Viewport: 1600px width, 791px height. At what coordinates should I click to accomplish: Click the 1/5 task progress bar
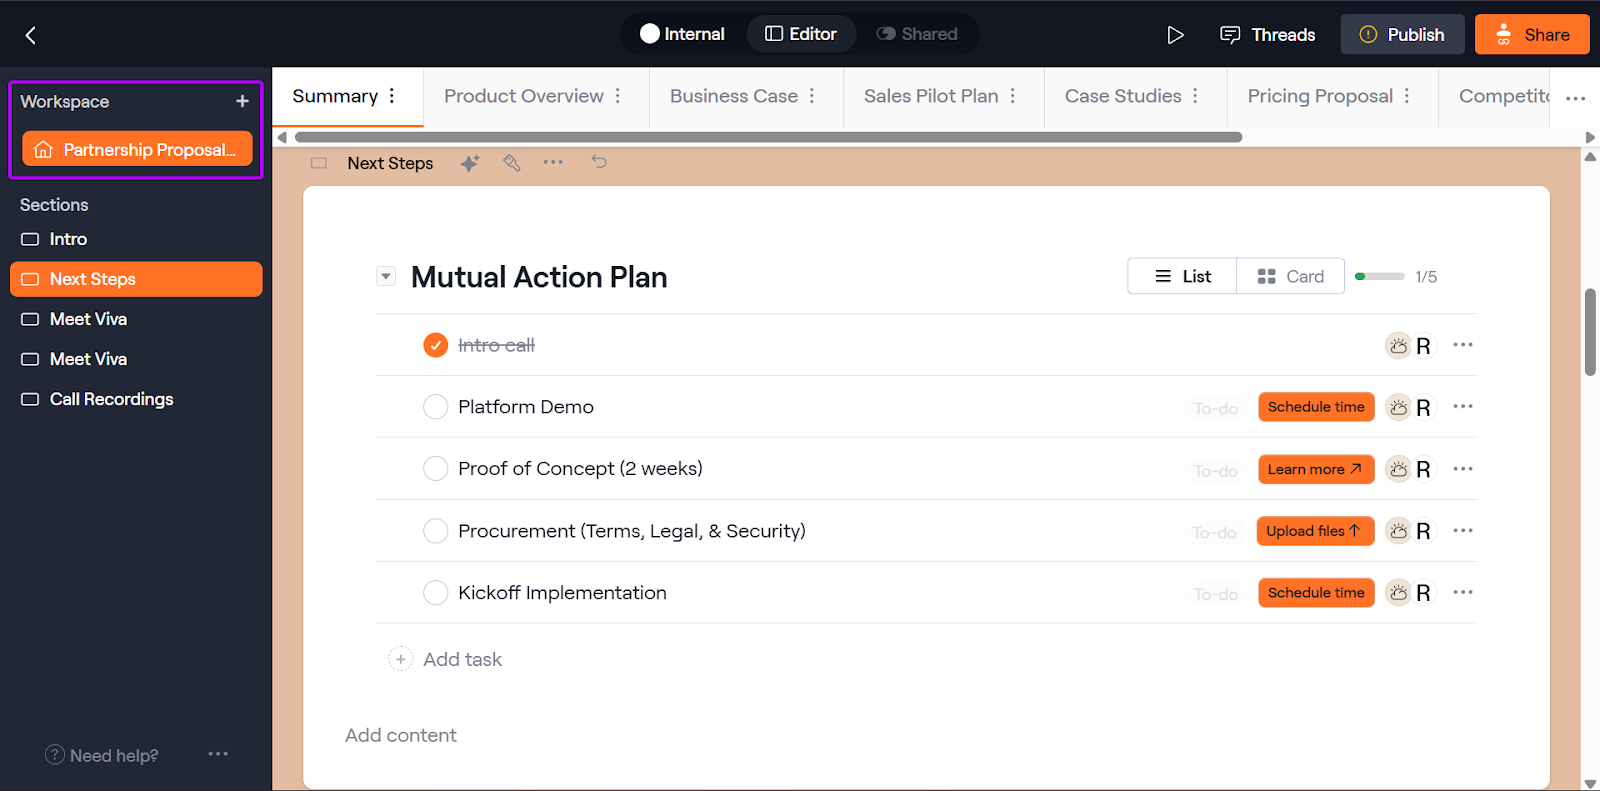coord(1380,276)
